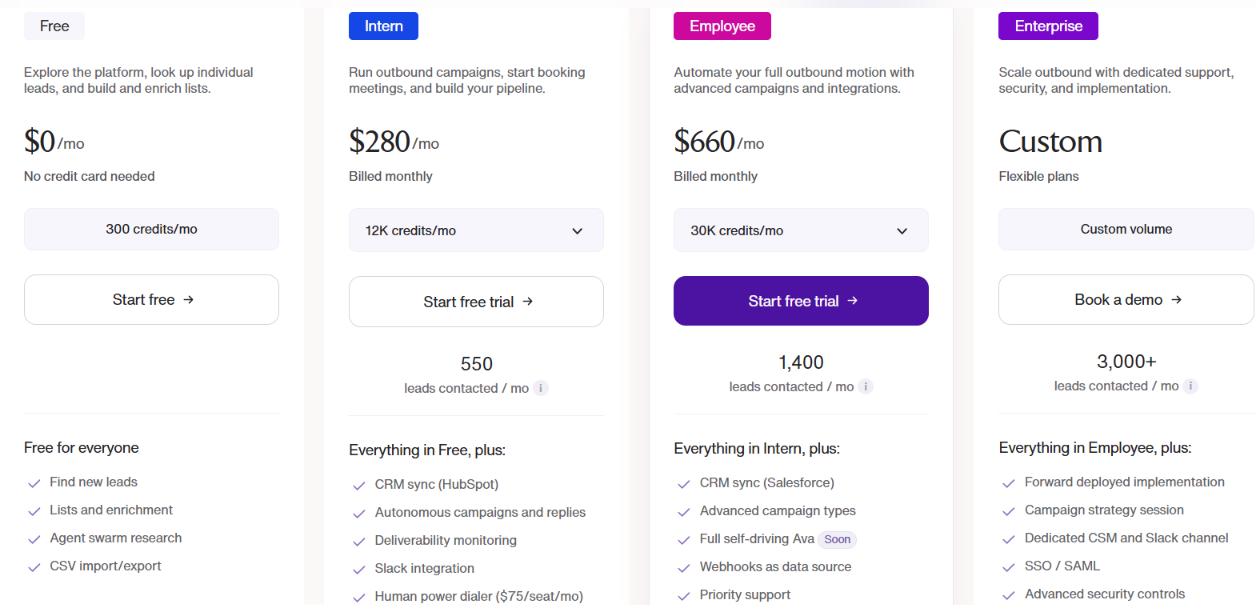Click the Custom volume box
Image resolution: width=1256 pixels, height=605 pixels.
(x=1126, y=229)
